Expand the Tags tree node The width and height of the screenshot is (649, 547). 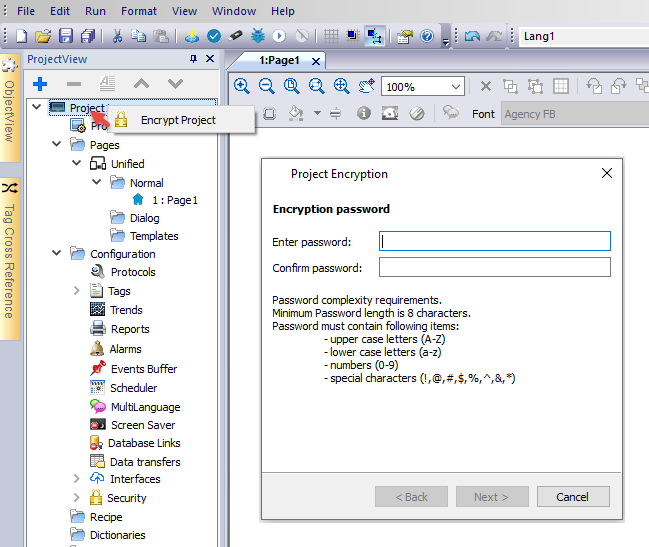(77, 291)
